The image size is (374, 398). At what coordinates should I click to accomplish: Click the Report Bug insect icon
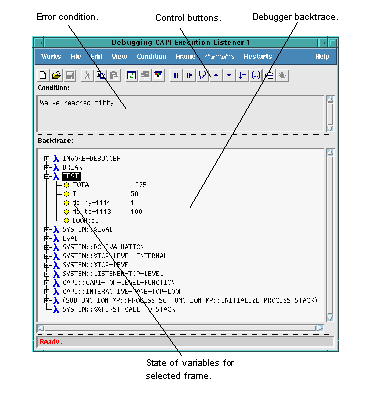(x=282, y=75)
